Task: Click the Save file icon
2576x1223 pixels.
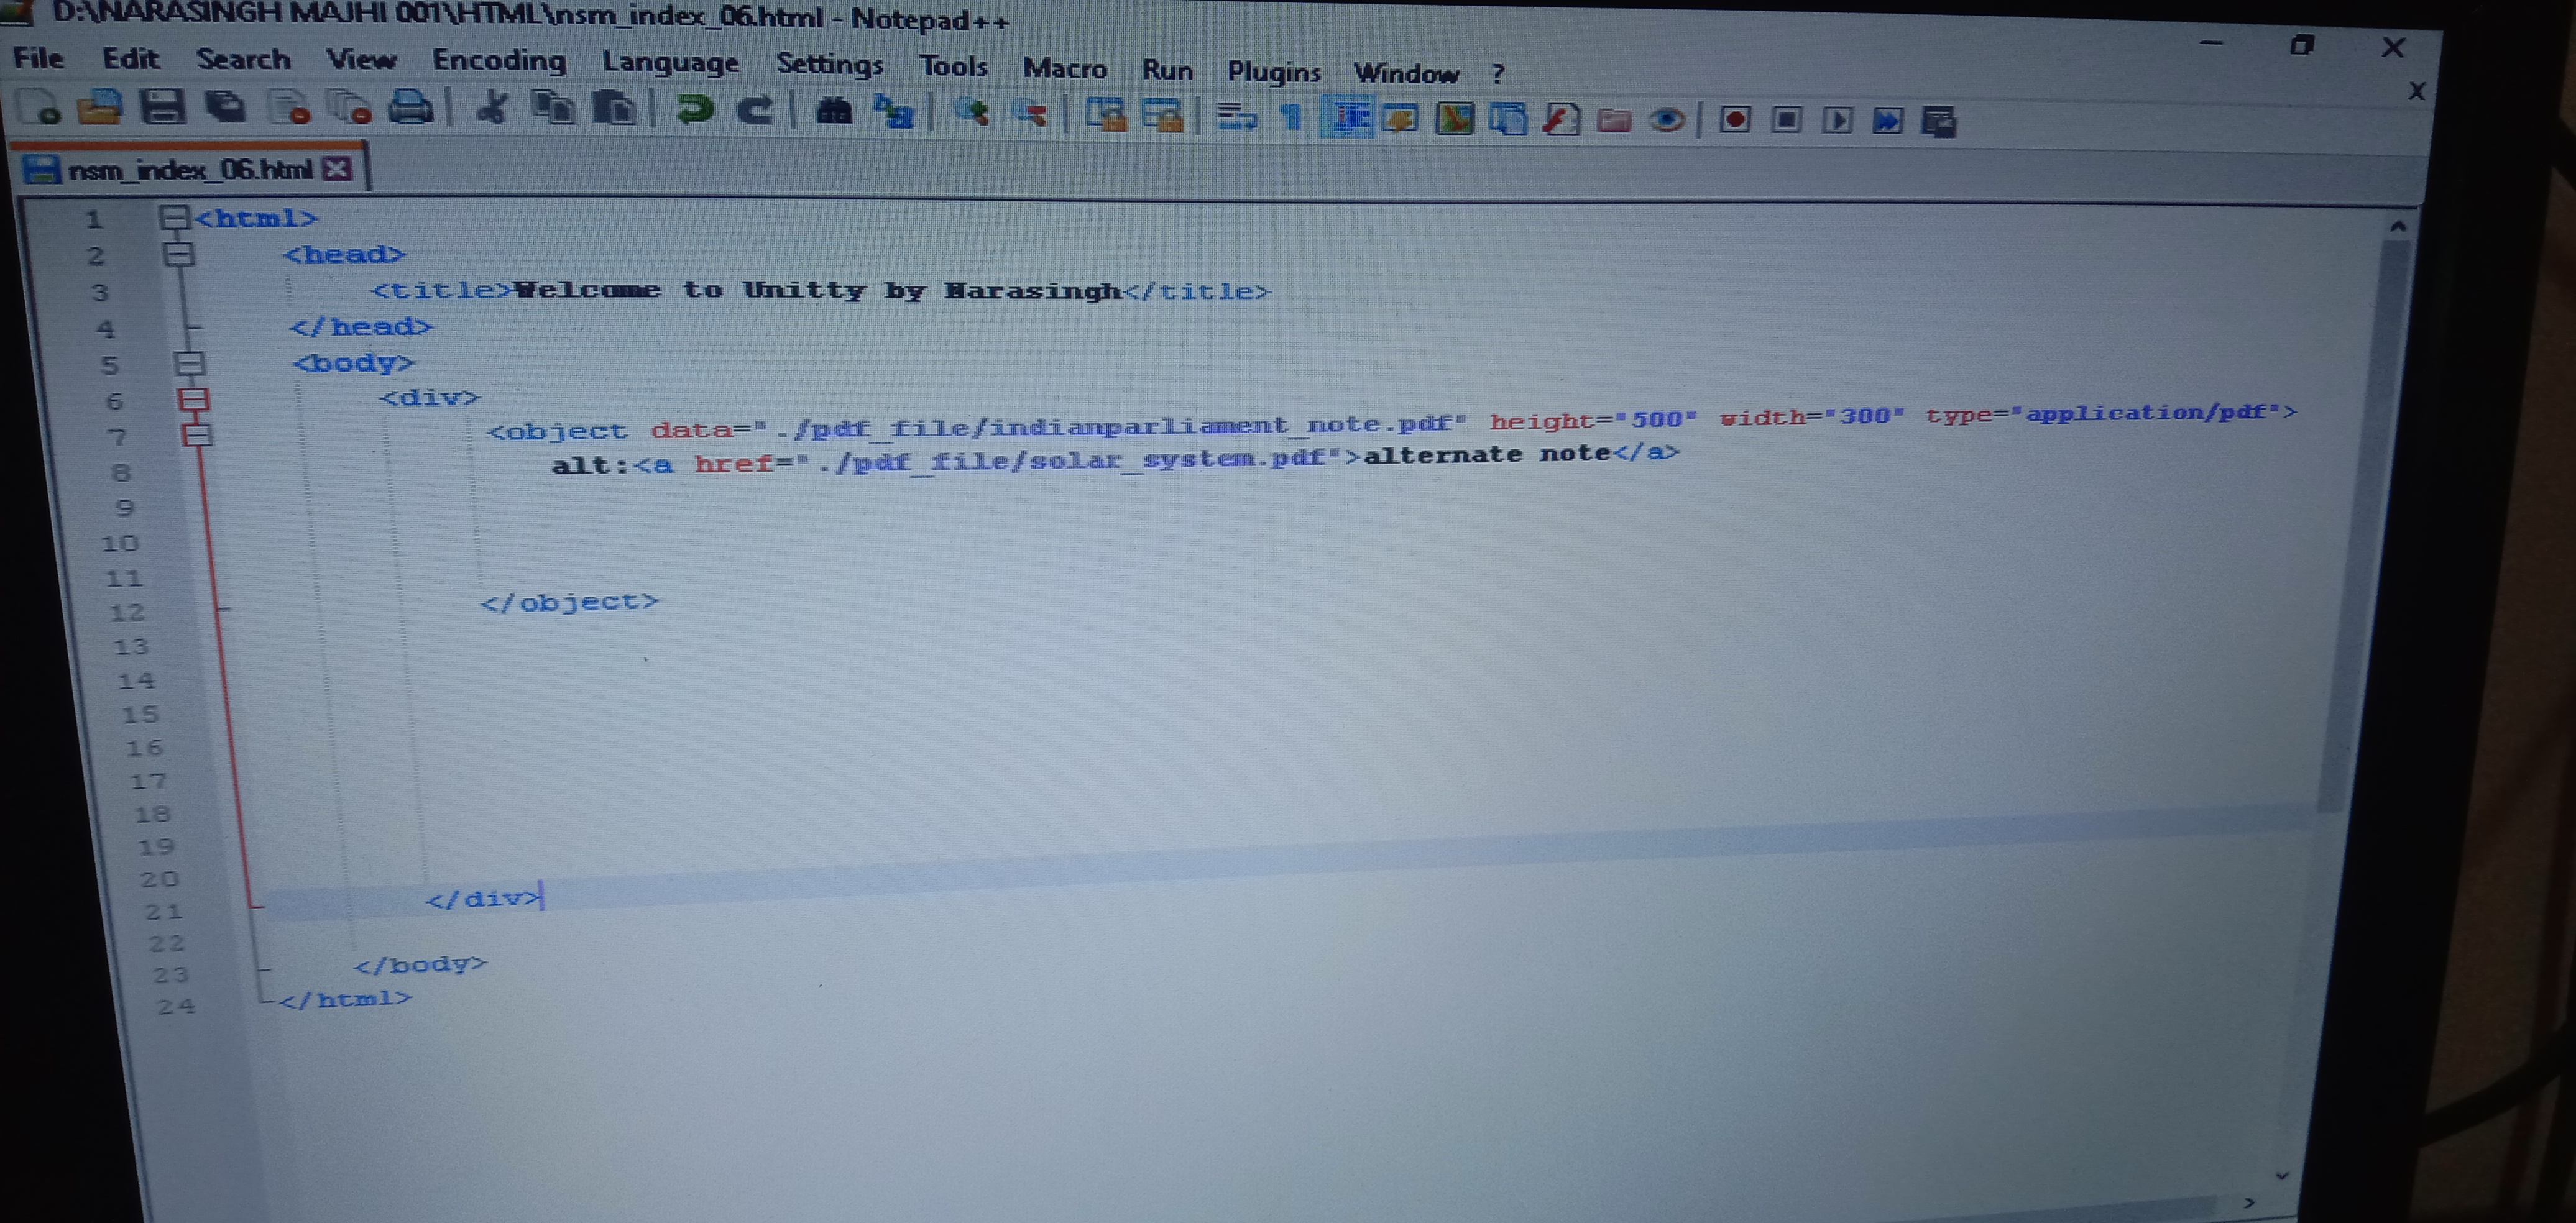Action: 163,106
